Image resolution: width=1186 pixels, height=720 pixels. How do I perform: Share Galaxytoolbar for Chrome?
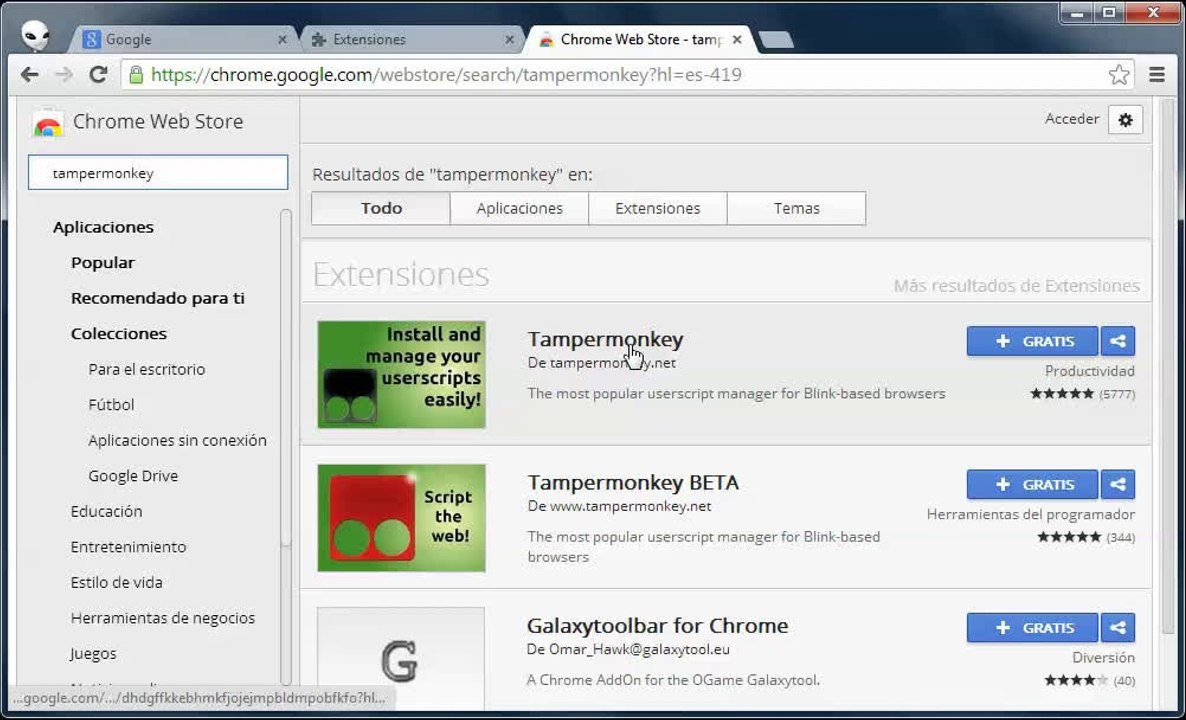coord(1118,628)
